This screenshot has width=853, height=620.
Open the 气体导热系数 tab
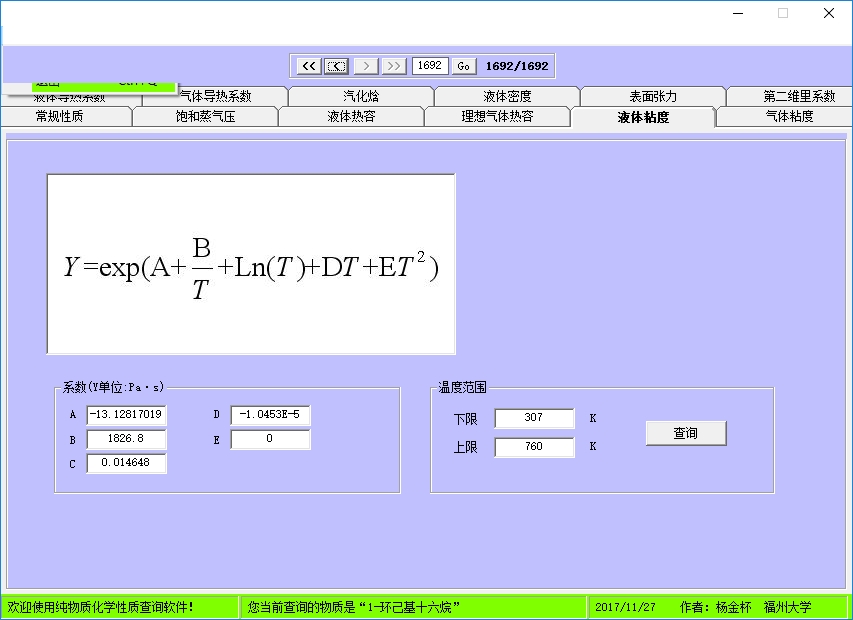tap(215, 96)
